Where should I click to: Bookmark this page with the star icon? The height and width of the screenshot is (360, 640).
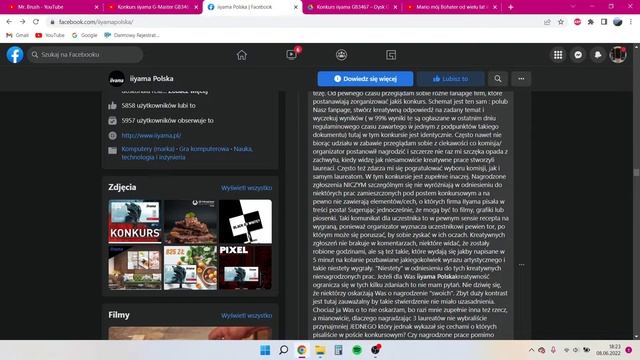[x=561, y=22]
